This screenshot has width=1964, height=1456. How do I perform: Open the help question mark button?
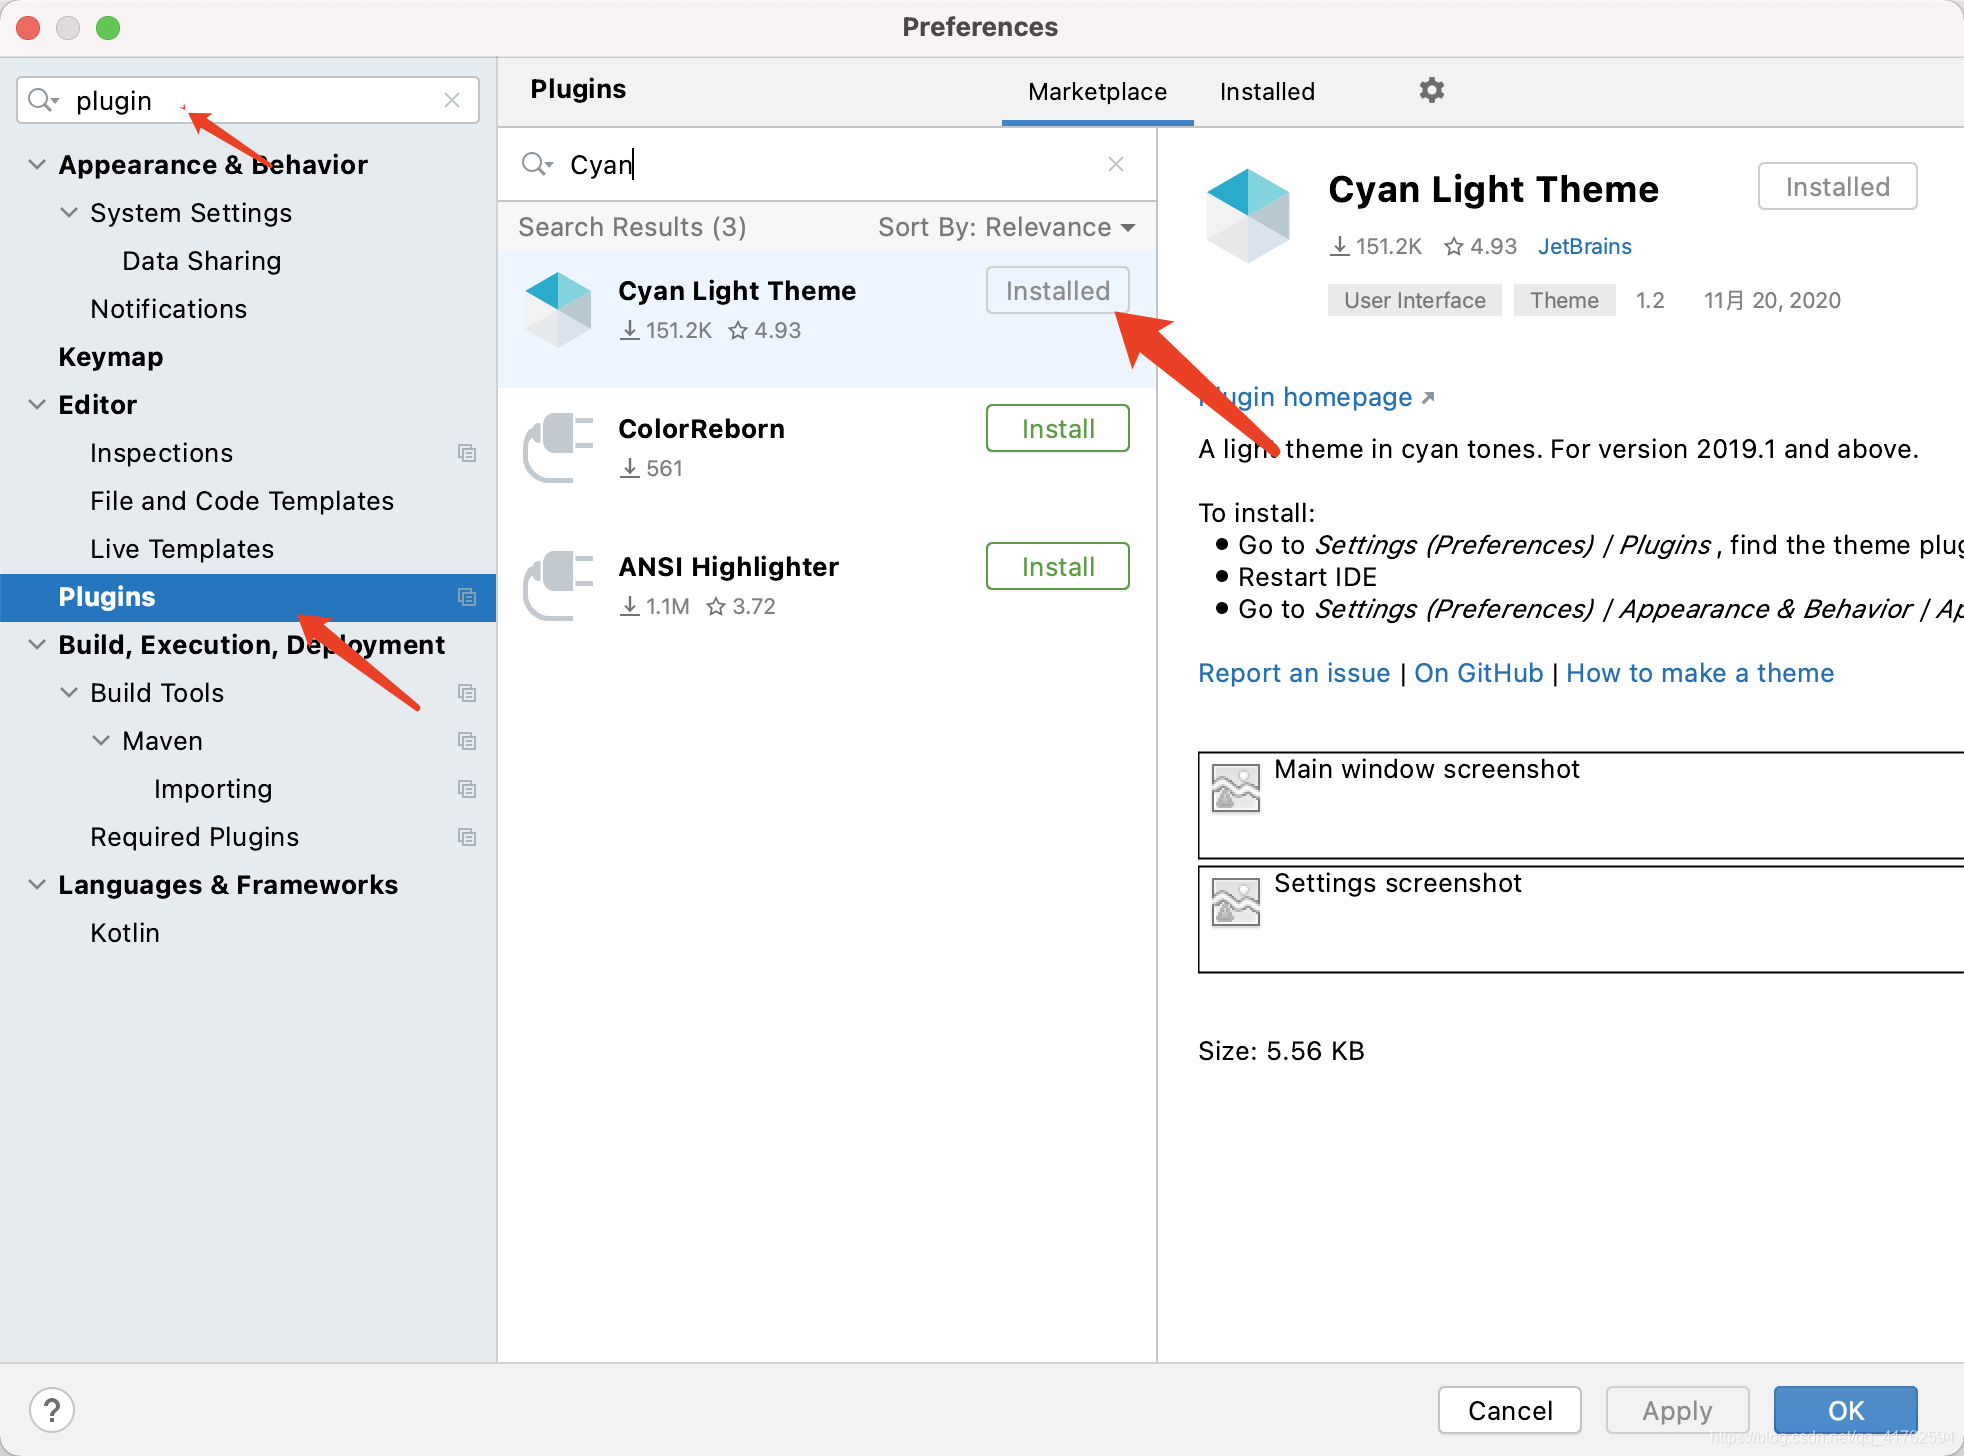point(52,1410)
